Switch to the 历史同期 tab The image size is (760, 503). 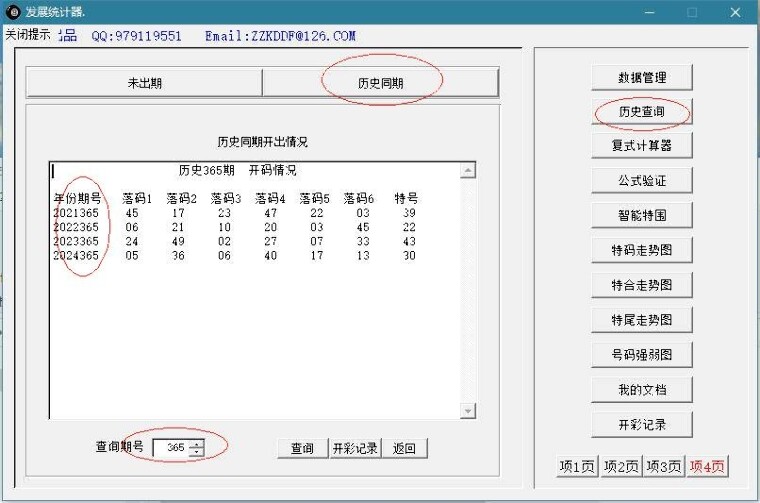(380, 83)
